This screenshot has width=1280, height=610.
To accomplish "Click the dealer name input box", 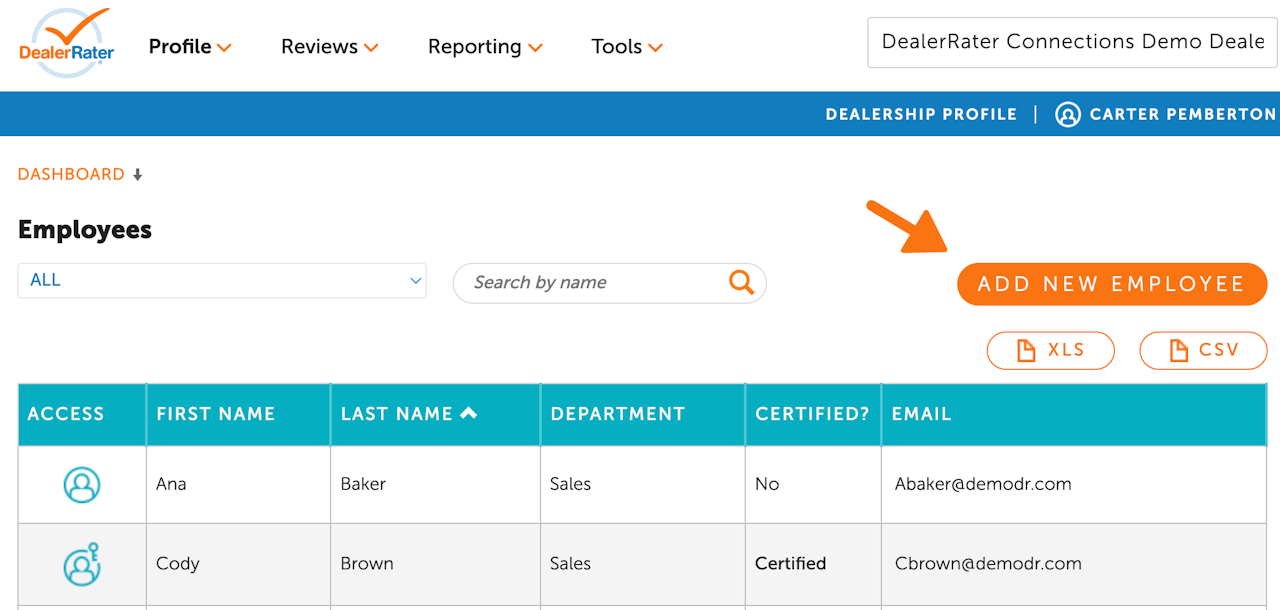I will click(x=1072, y=42).
